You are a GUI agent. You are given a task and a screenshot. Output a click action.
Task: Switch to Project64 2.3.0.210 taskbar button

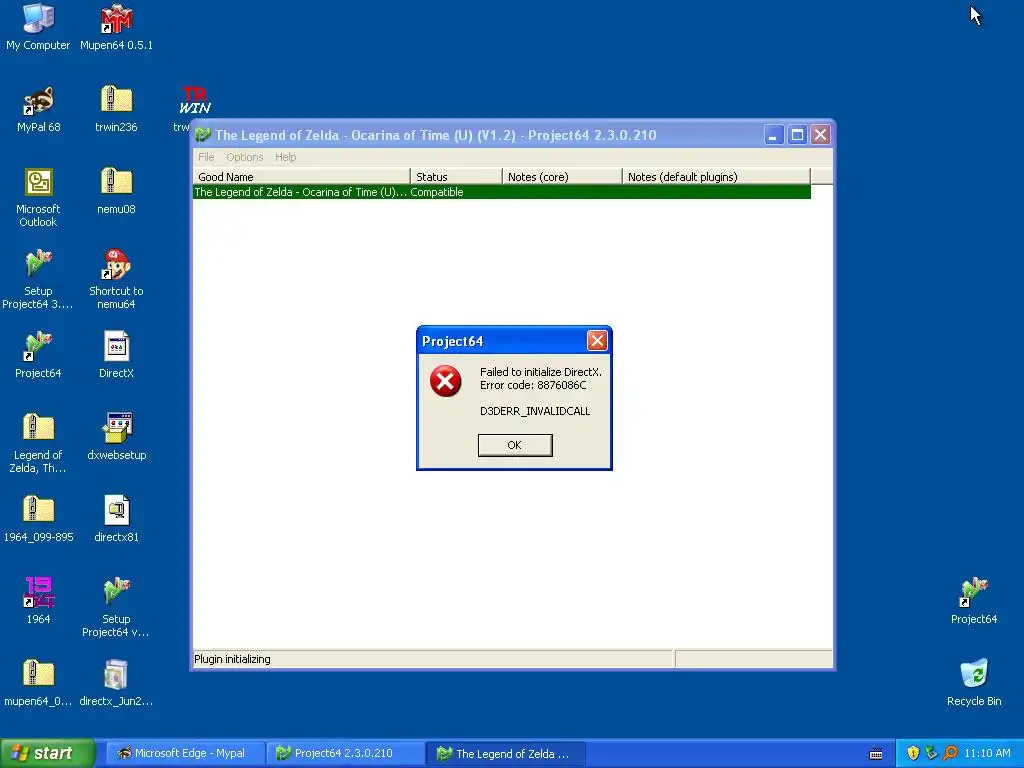(345, 753)
